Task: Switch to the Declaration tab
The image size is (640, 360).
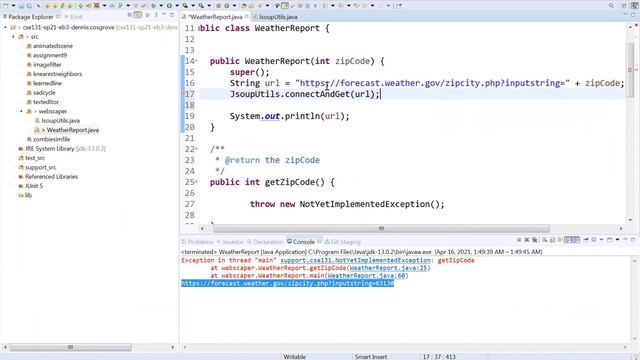Action: [265, 242]
